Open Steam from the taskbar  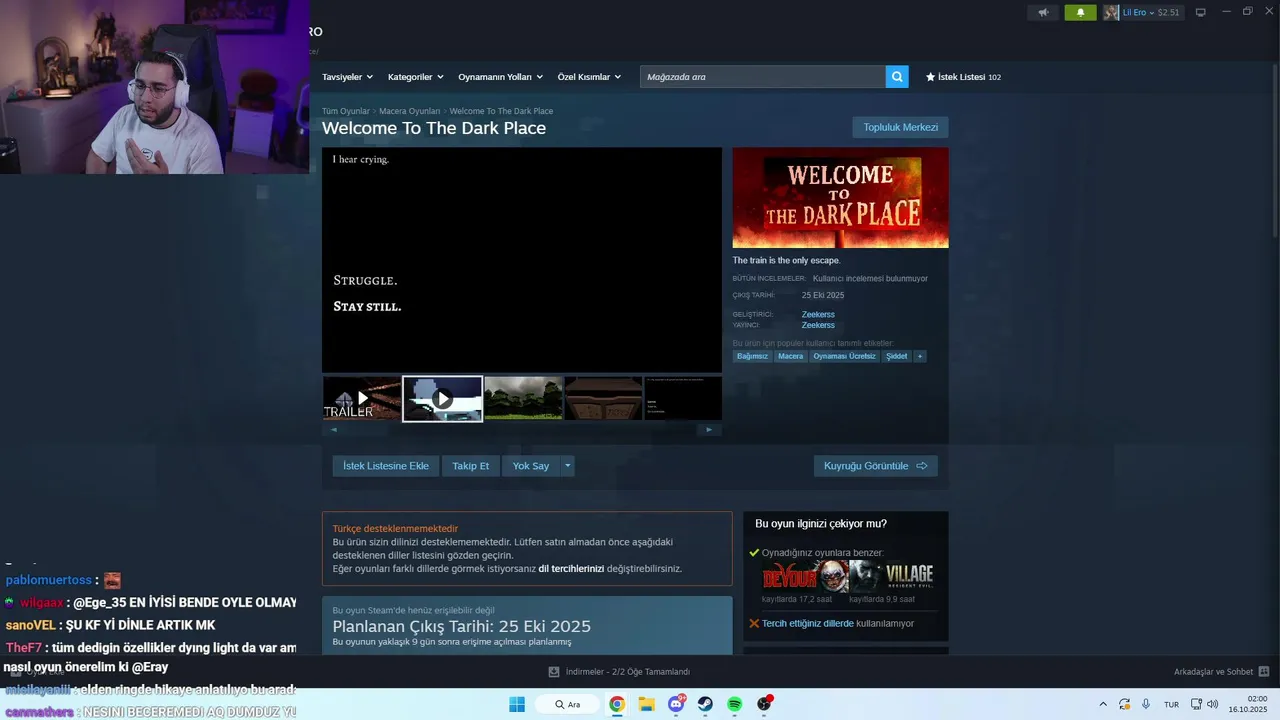[705, 704]
